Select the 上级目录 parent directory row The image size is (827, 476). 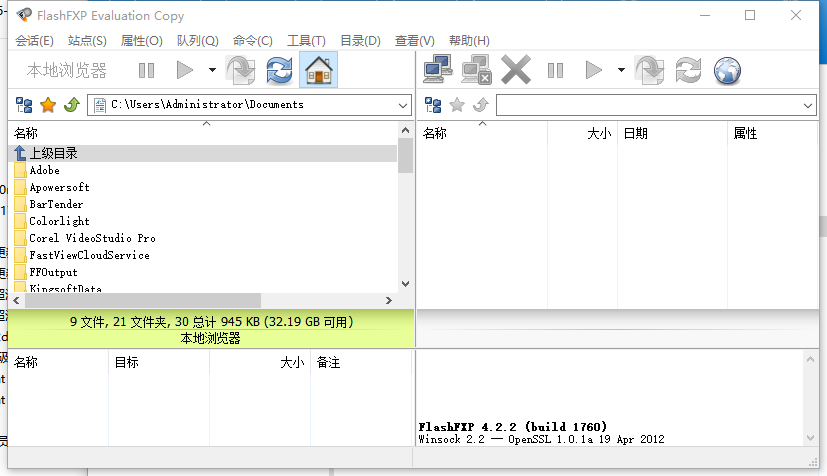205,153
